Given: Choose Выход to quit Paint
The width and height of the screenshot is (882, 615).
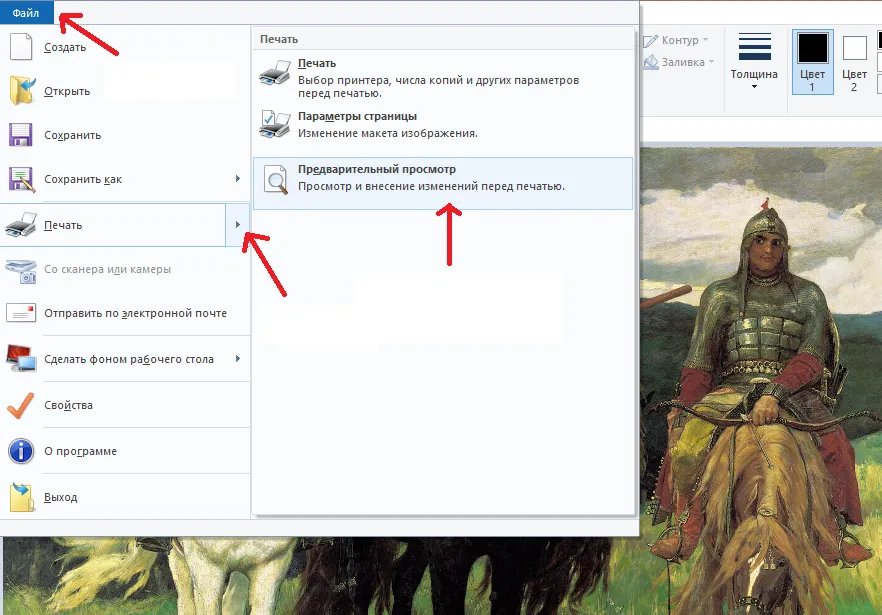Looking at the screenshot, I should (125, 497).
